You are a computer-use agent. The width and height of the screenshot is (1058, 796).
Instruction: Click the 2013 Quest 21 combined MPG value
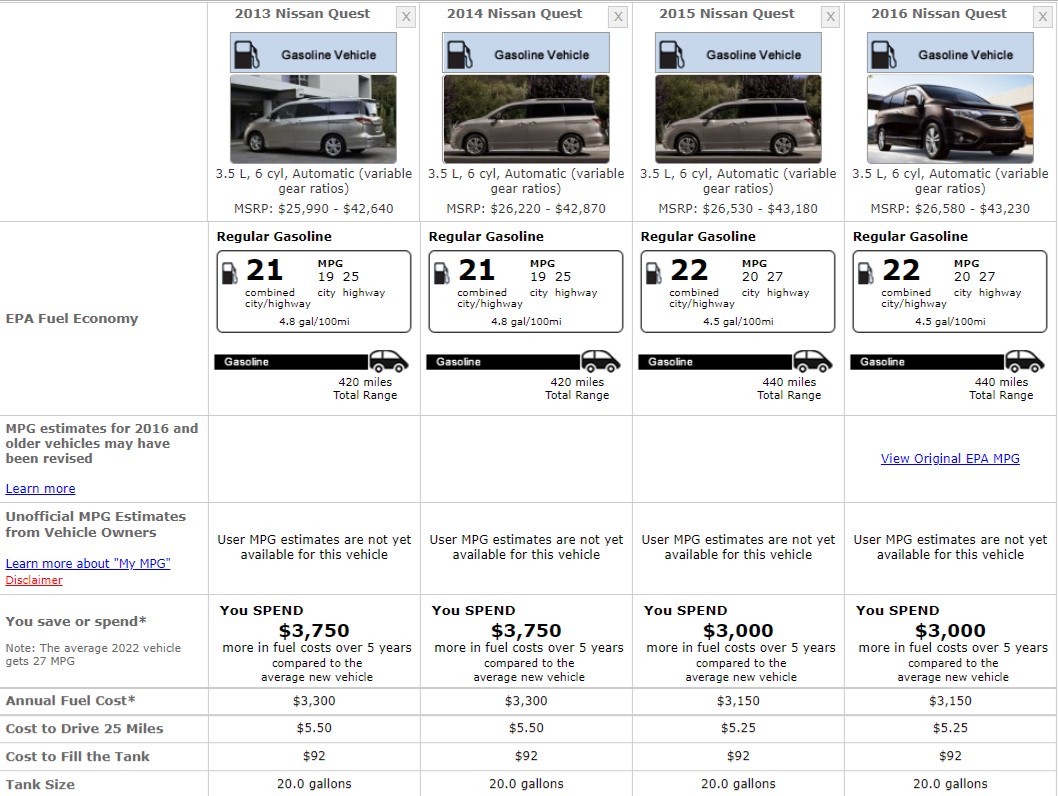pyautogui.click(x=264, y=271)
